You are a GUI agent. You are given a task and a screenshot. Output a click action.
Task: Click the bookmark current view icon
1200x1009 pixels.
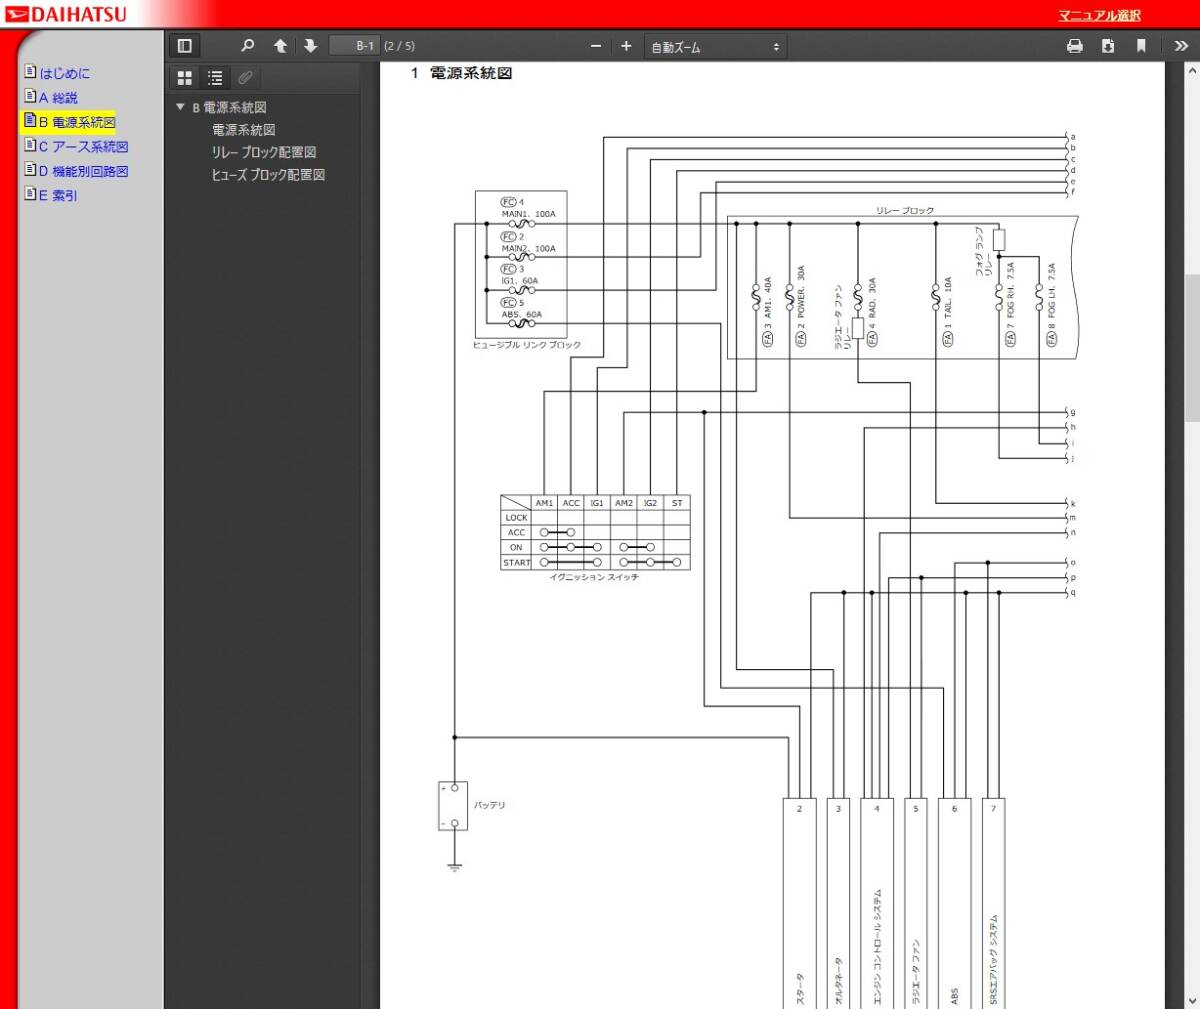1141,46
